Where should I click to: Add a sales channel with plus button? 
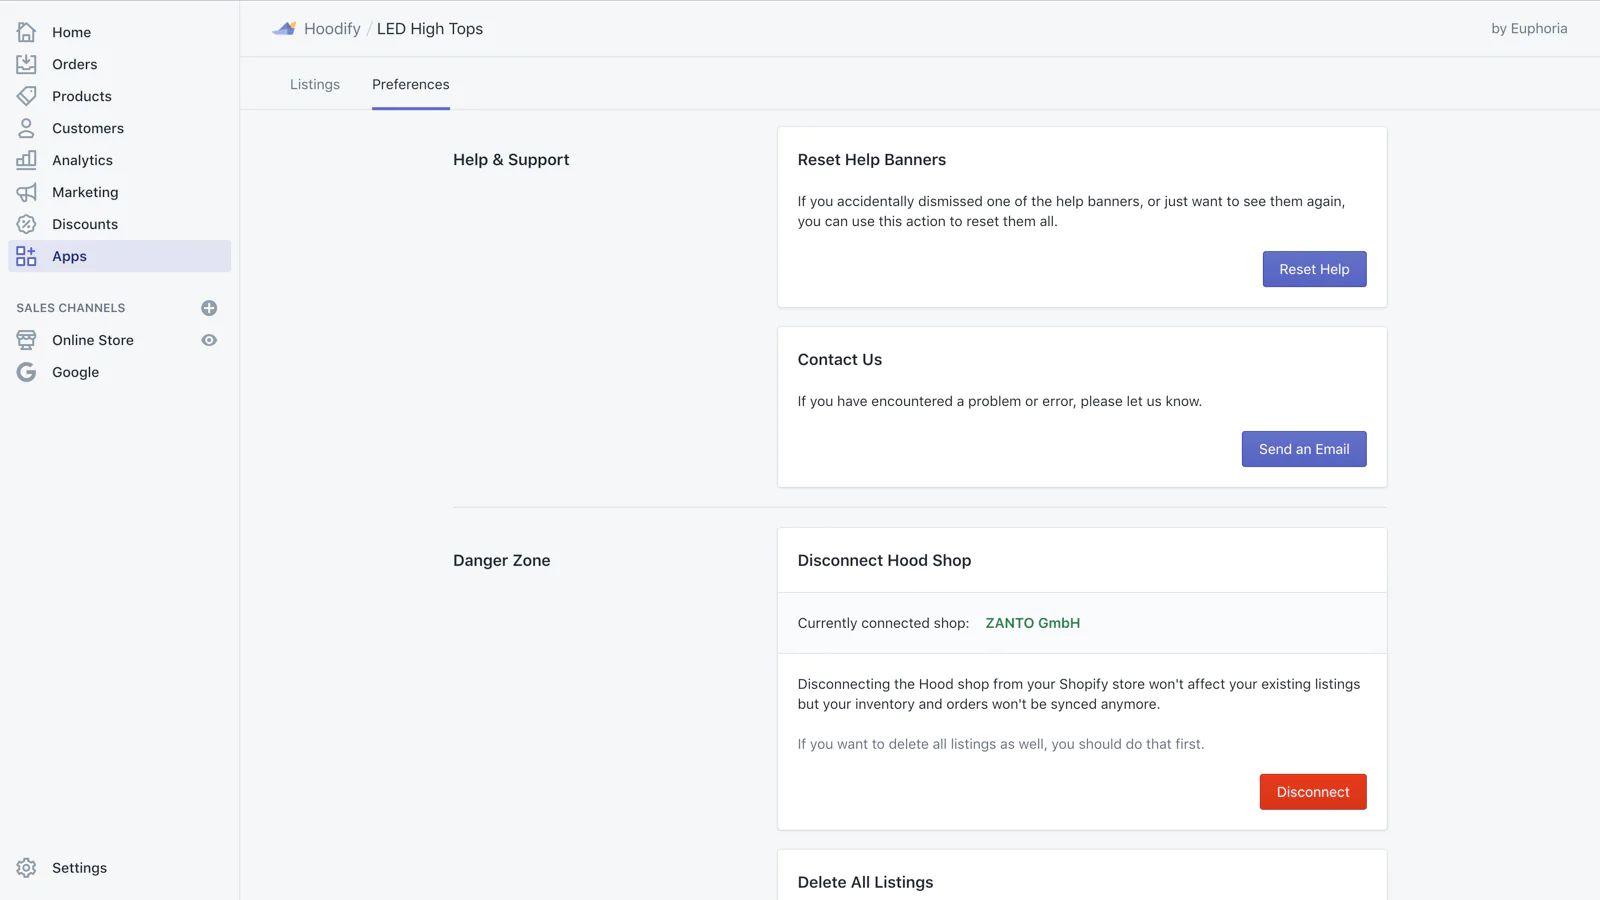209,308
